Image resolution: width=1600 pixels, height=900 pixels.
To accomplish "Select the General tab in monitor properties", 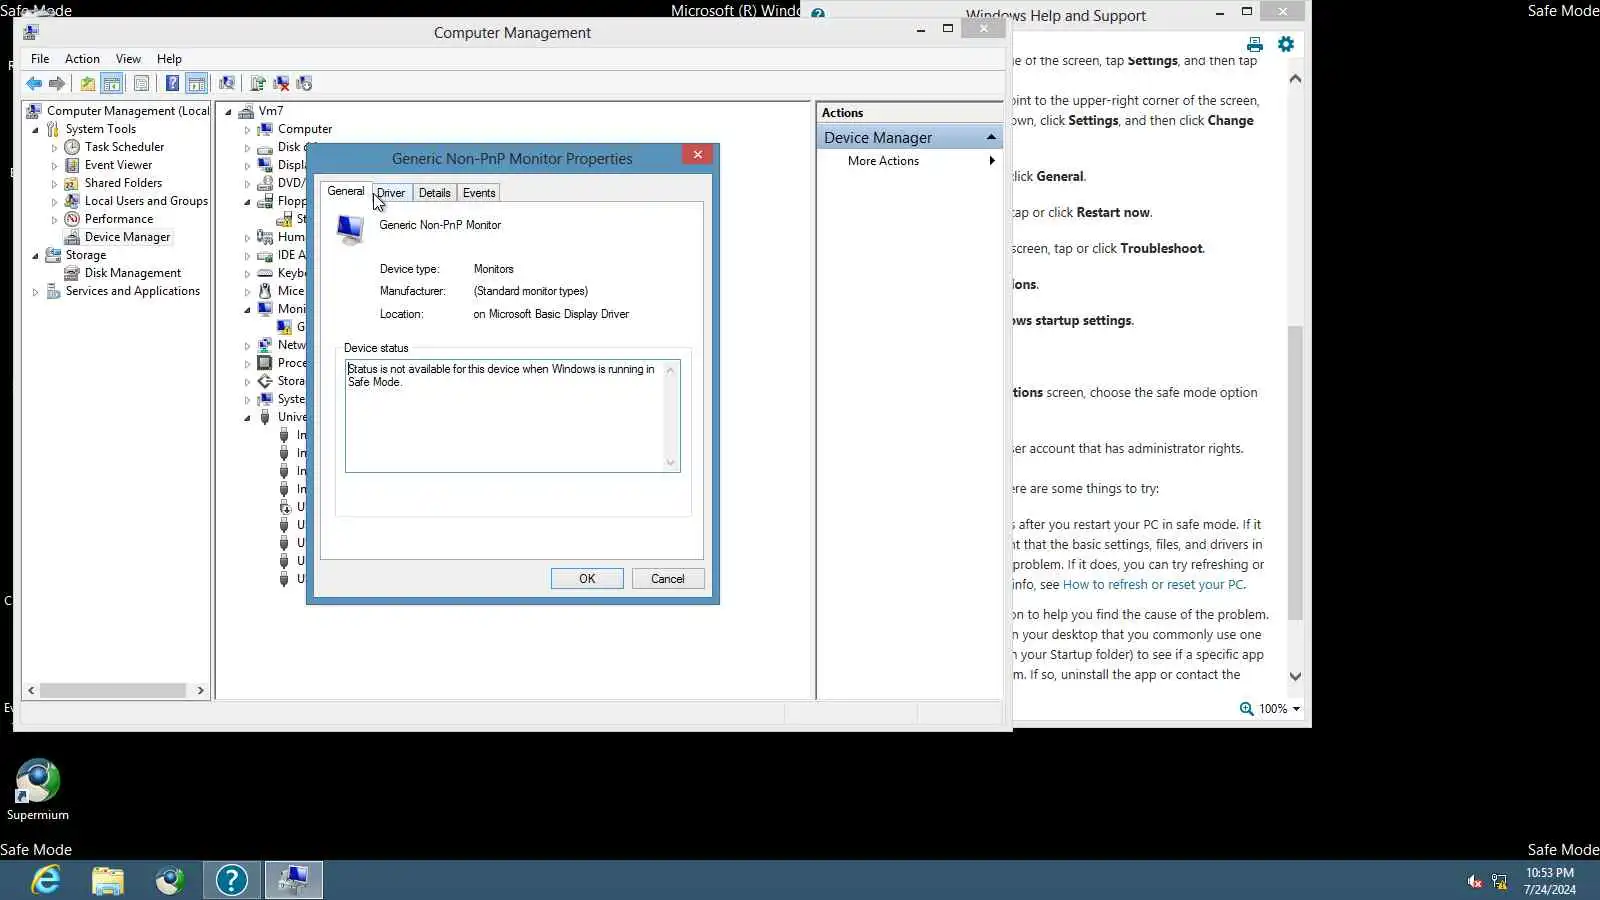I will coord(346,191).
